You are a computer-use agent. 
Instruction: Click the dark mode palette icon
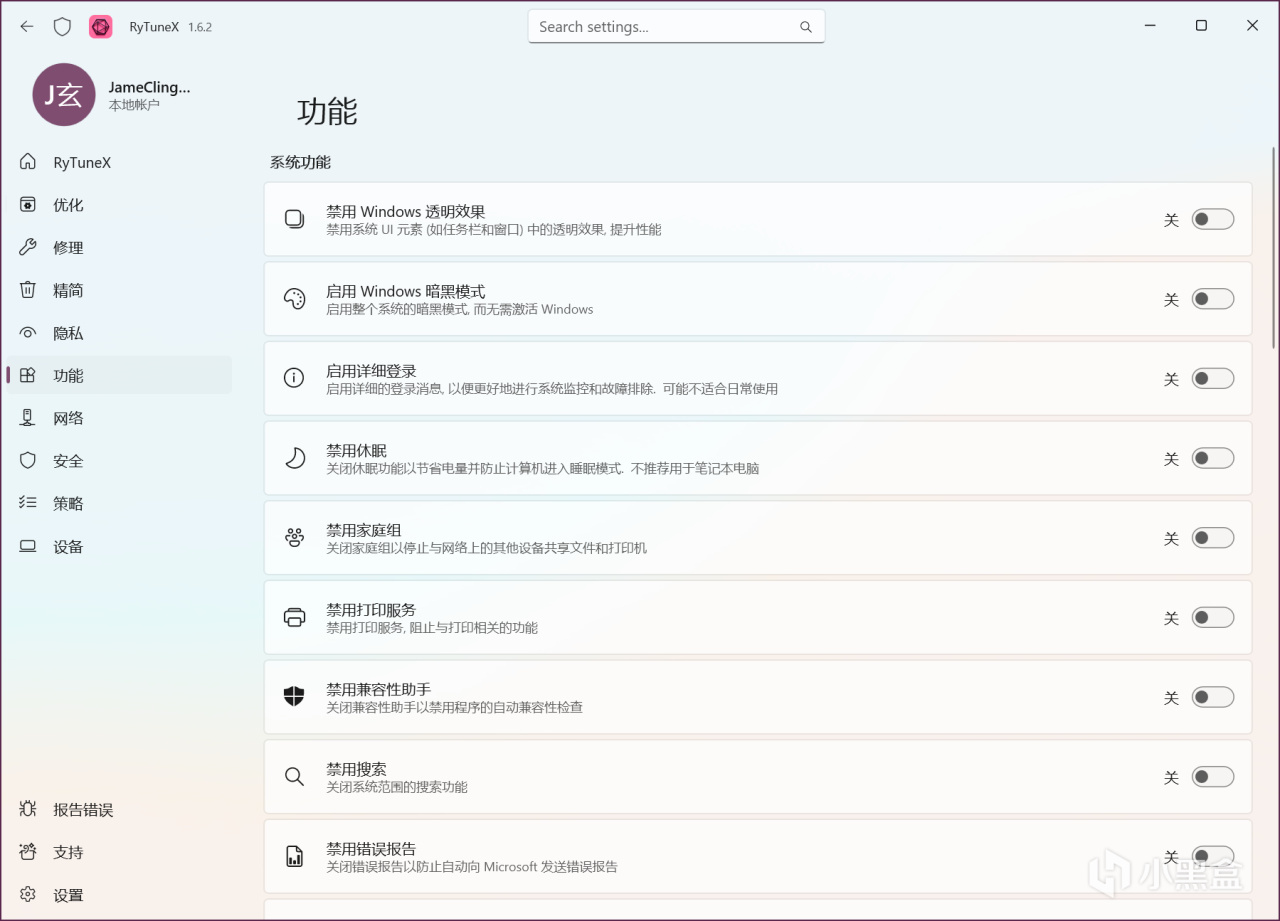(x=294, y=299)
